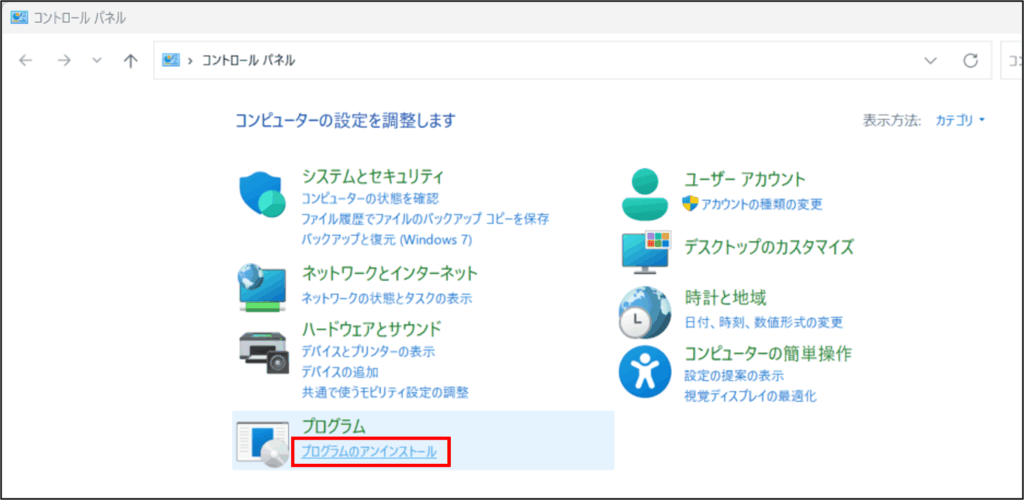Screen dimensions: 1024x500
Task: Open プログラムのアンインストール link
Action: (369, 452)
